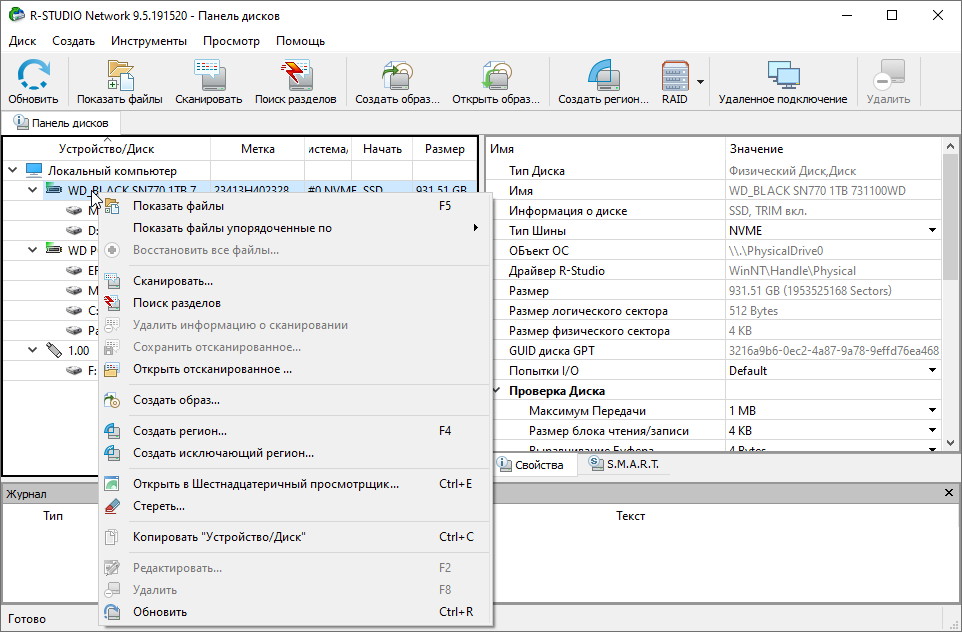
Task: Click the hex viewer icon in context menu
Action: [x=112, y=484]
